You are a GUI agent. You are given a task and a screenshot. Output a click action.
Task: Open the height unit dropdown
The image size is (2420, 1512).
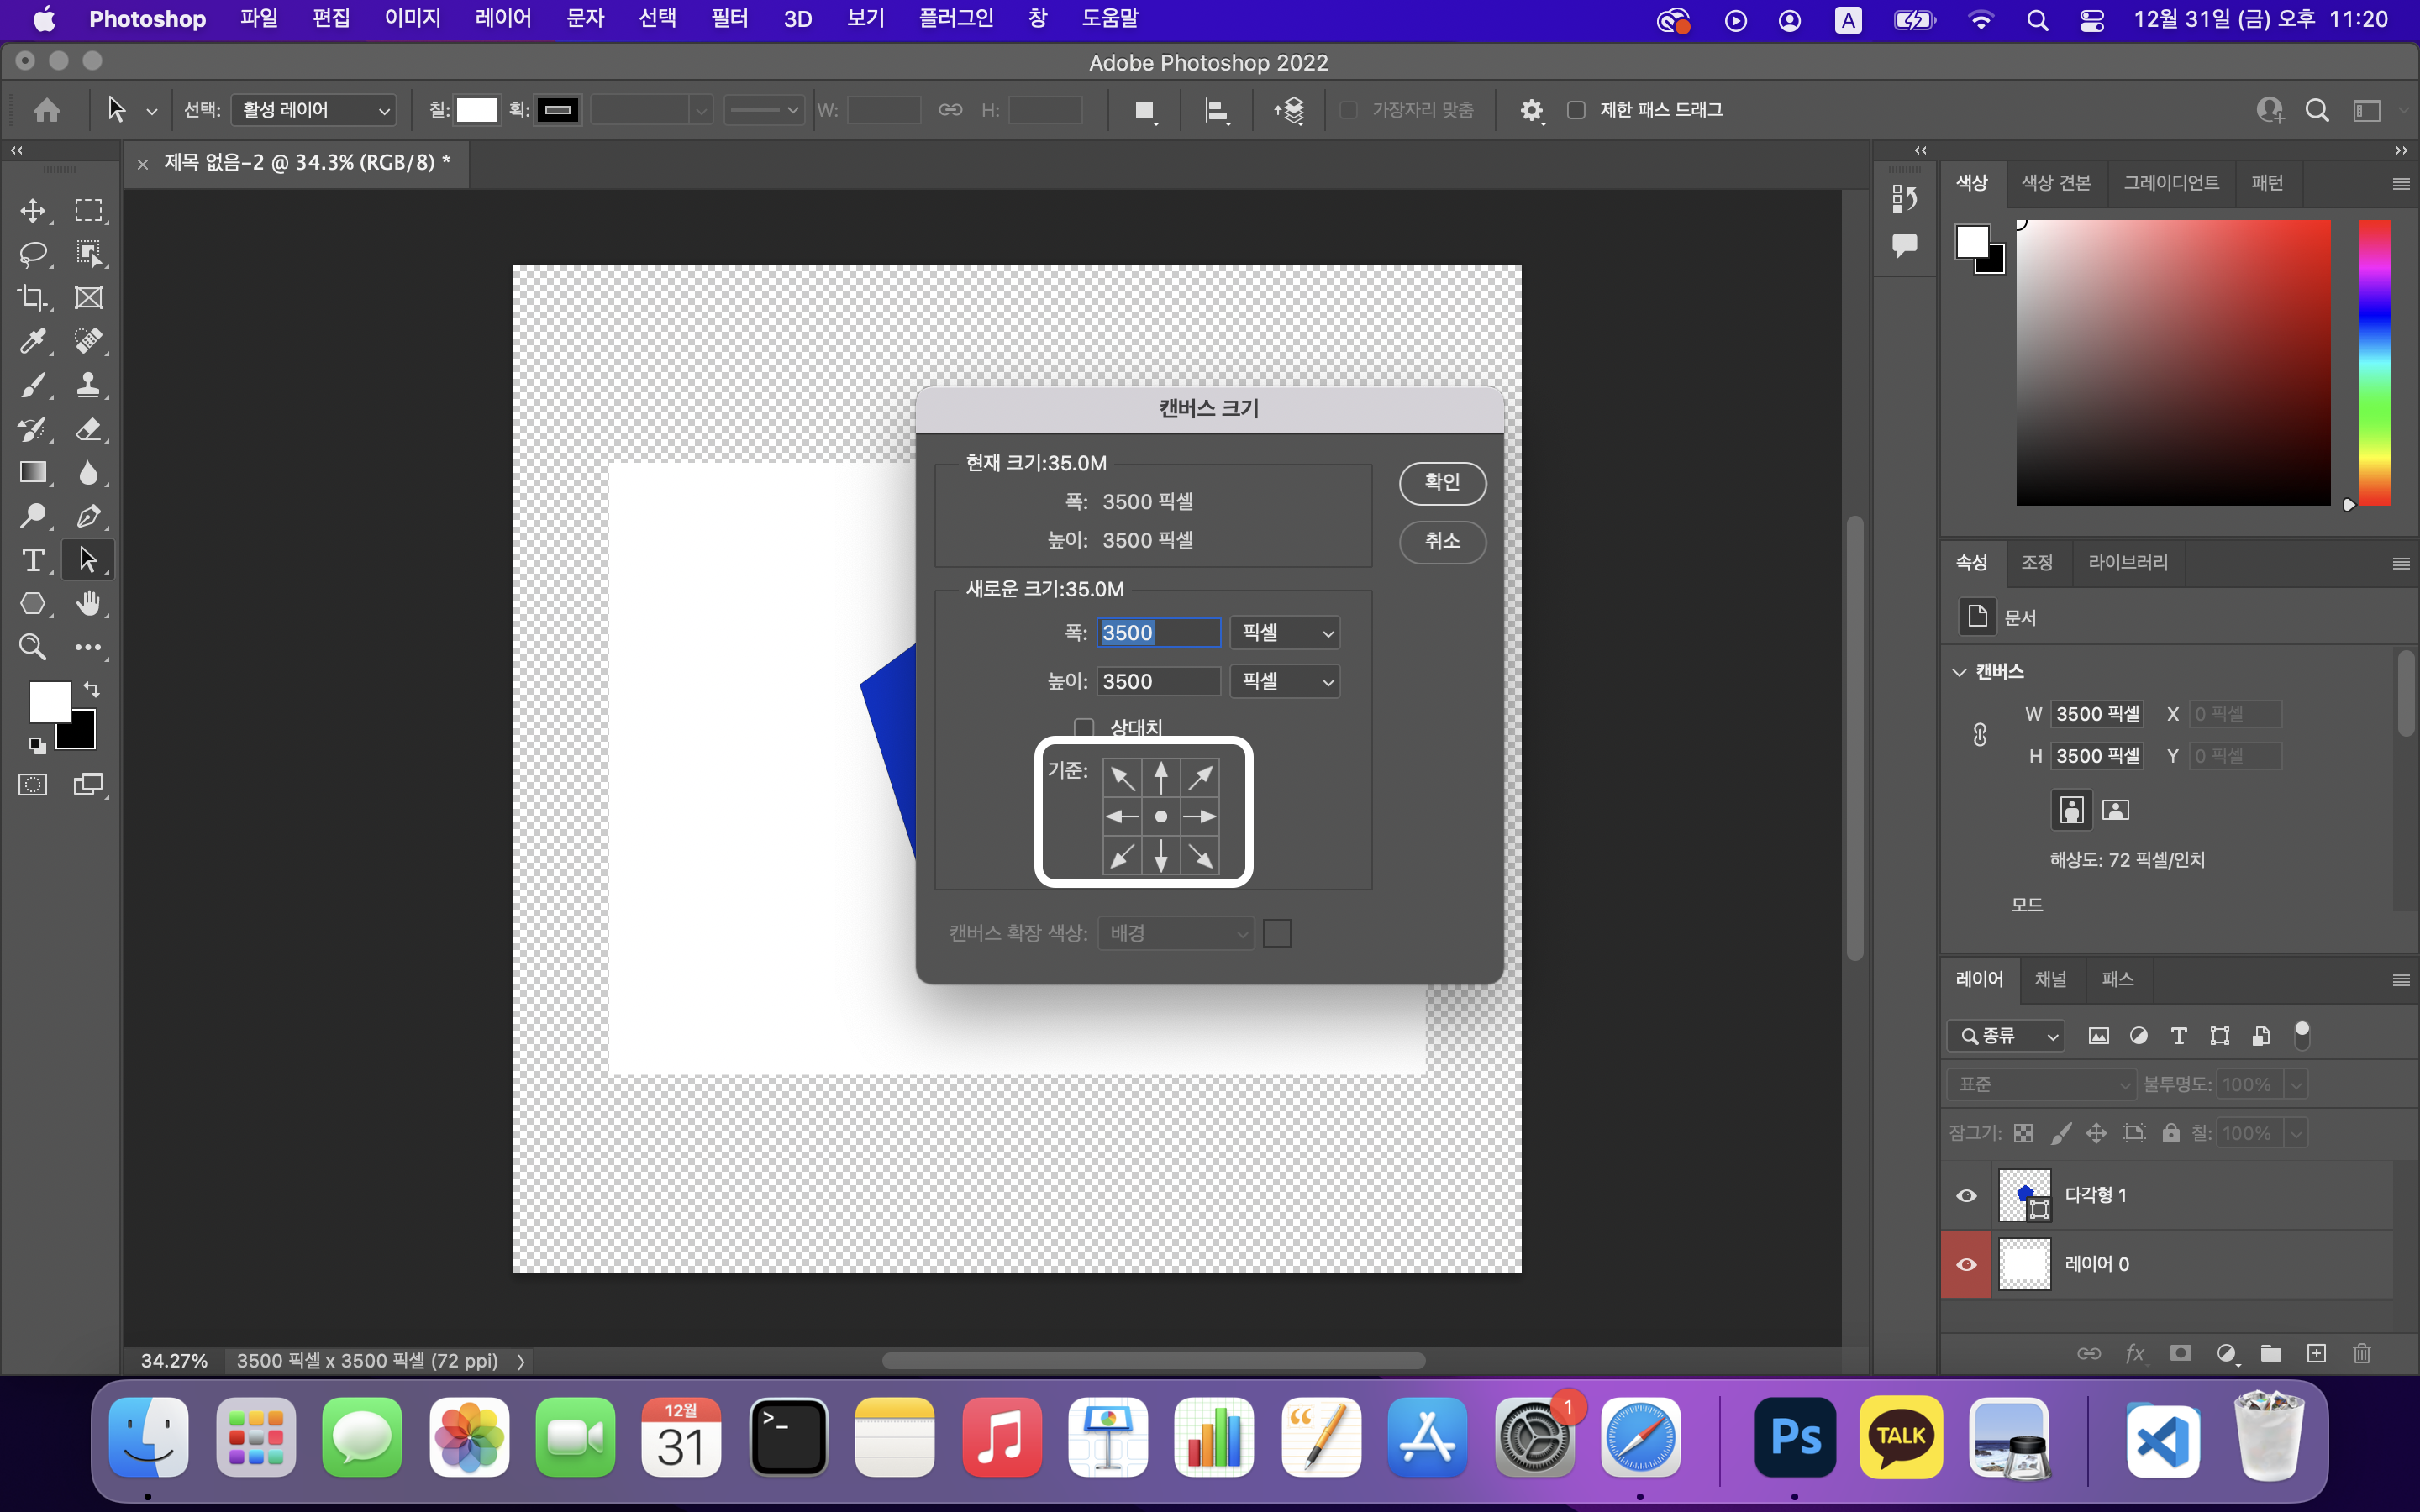[x=1285, y=681]
